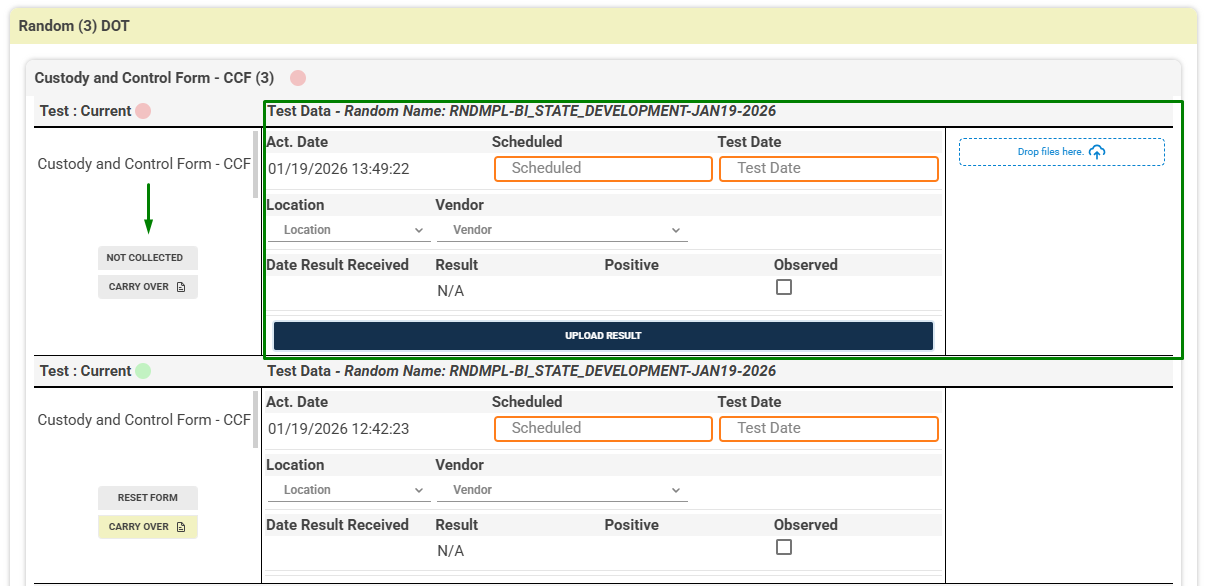The height and width of the screenshot is (586, 1206).
Task: Click red status dot beside CCF (3) header
Action: [298, 78]
